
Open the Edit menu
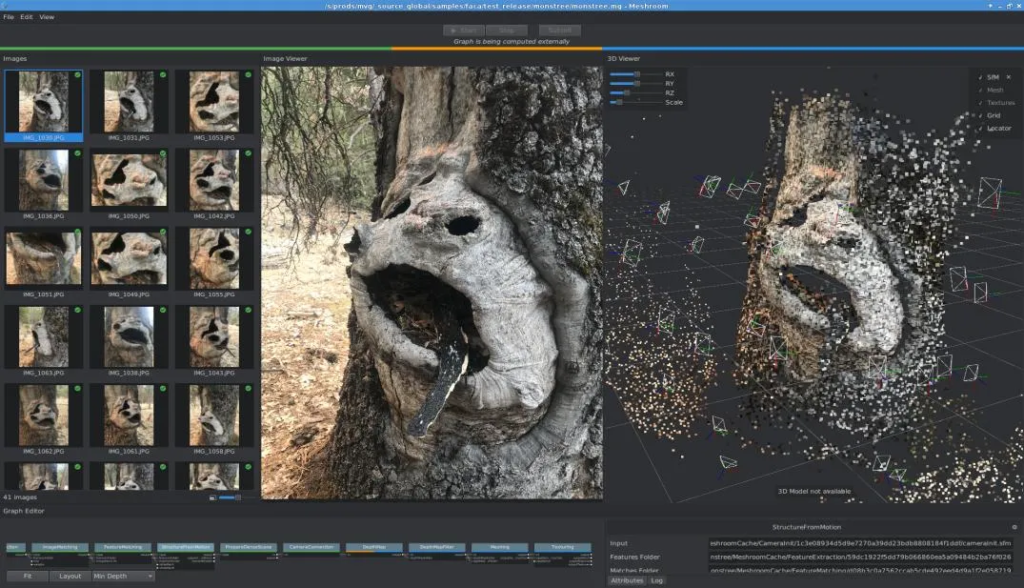[x=27, y=16]
